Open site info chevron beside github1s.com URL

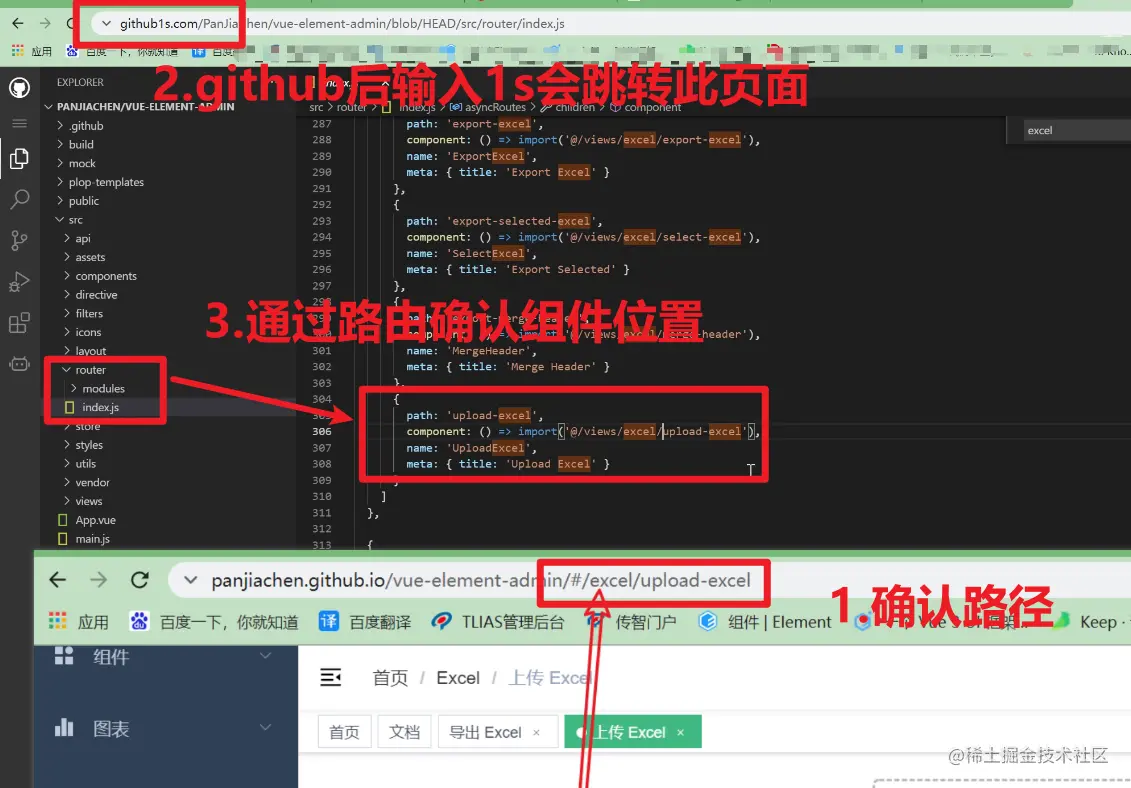[x=106, y=24]
